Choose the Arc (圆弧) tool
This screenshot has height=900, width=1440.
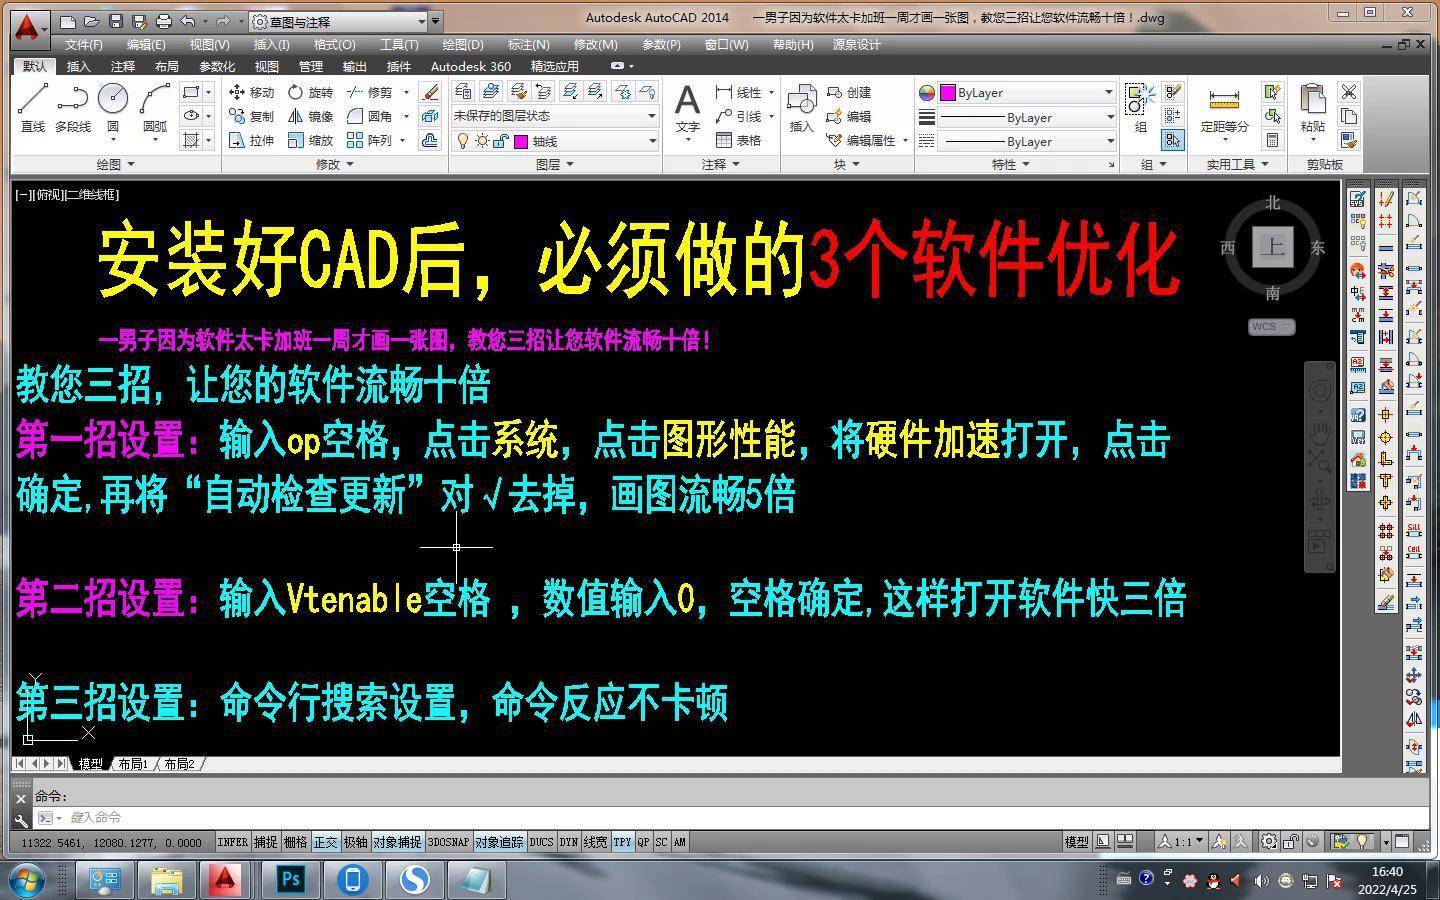155,108
